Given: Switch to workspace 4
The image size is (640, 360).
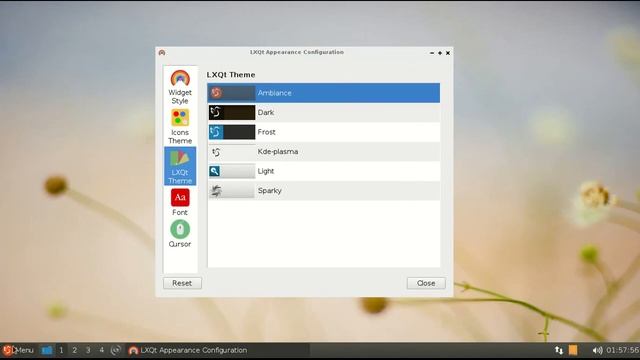Looking at the screenshot, I should coord(102,350).
